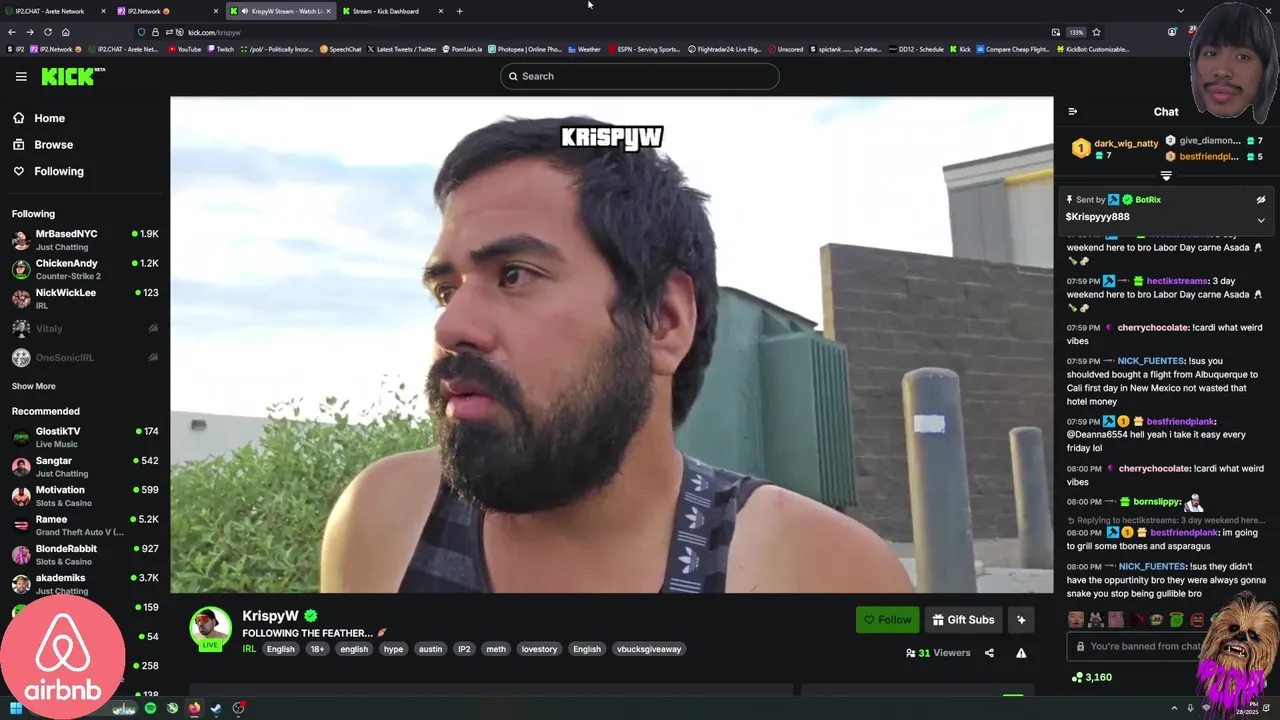Click the green KICK logo

(x=72, y=76)
